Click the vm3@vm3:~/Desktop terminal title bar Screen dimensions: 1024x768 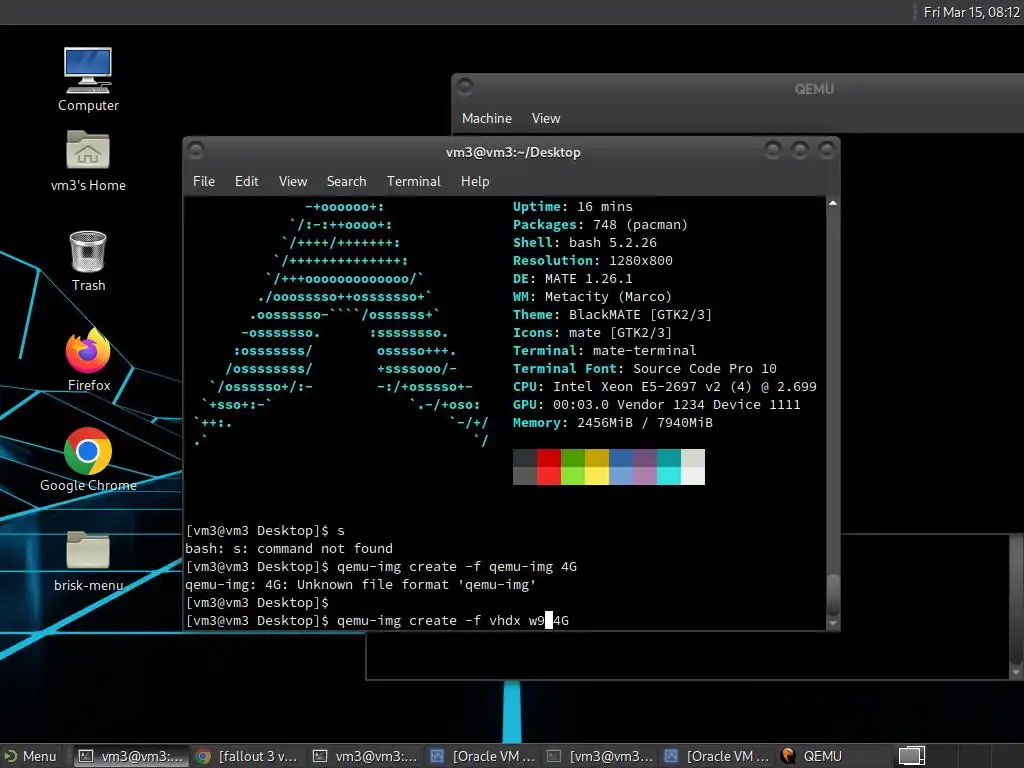point(513,152)
